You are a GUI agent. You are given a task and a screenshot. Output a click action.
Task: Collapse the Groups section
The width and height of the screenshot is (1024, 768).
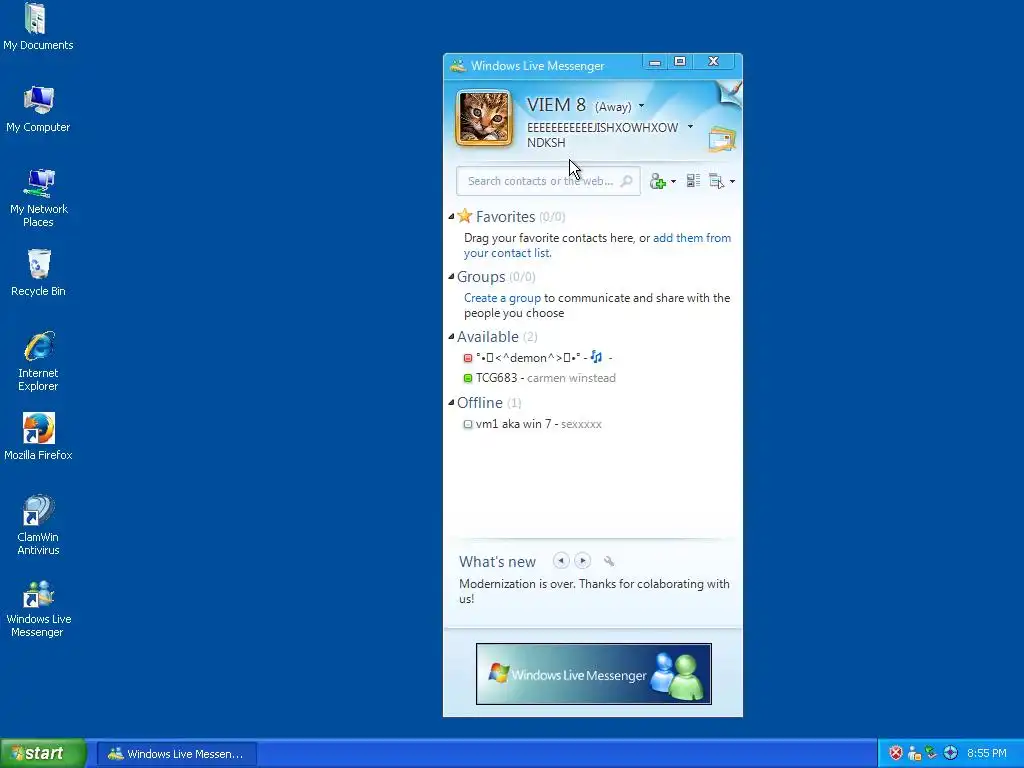(x=451, y=276)
